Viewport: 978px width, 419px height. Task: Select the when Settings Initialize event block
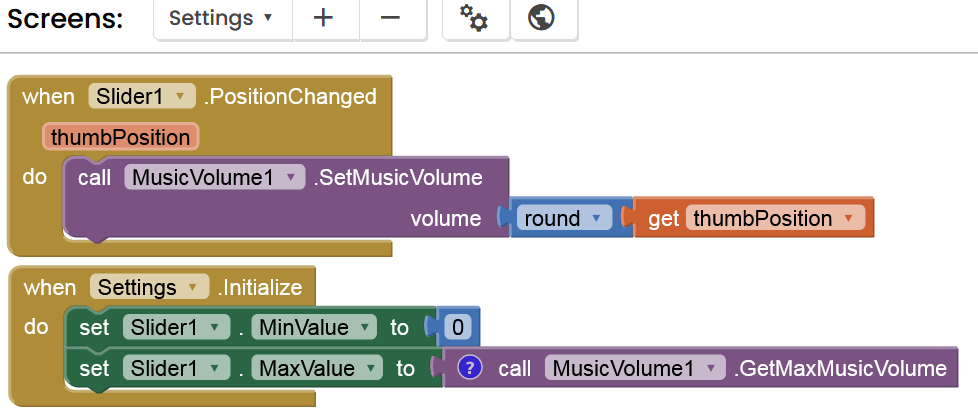(x=49, y=288)
